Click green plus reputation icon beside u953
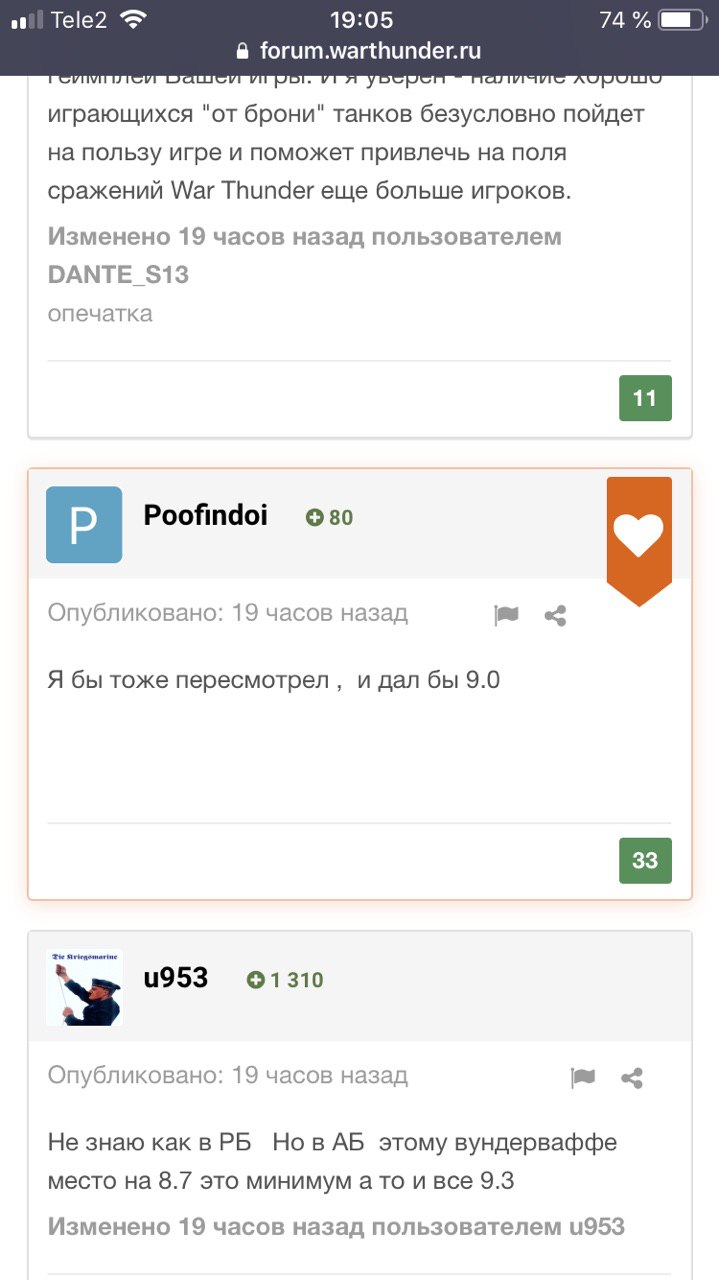The width and height of the screenshot is (719, 1280). (256, 981)
